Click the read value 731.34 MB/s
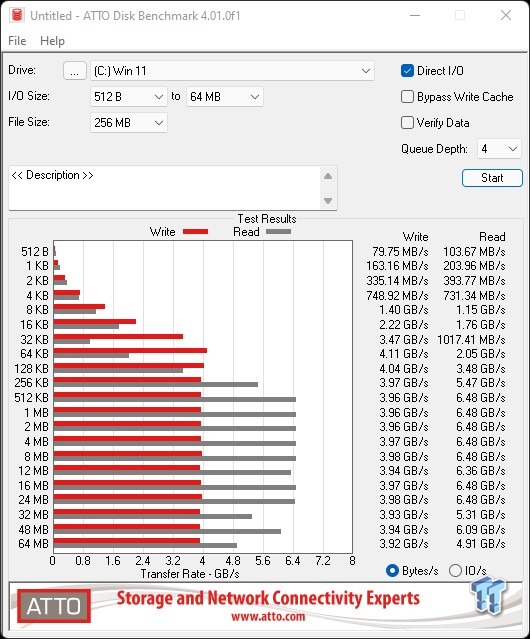The height and width of the screenshot is (639, 530). click(x=474, y=295)
